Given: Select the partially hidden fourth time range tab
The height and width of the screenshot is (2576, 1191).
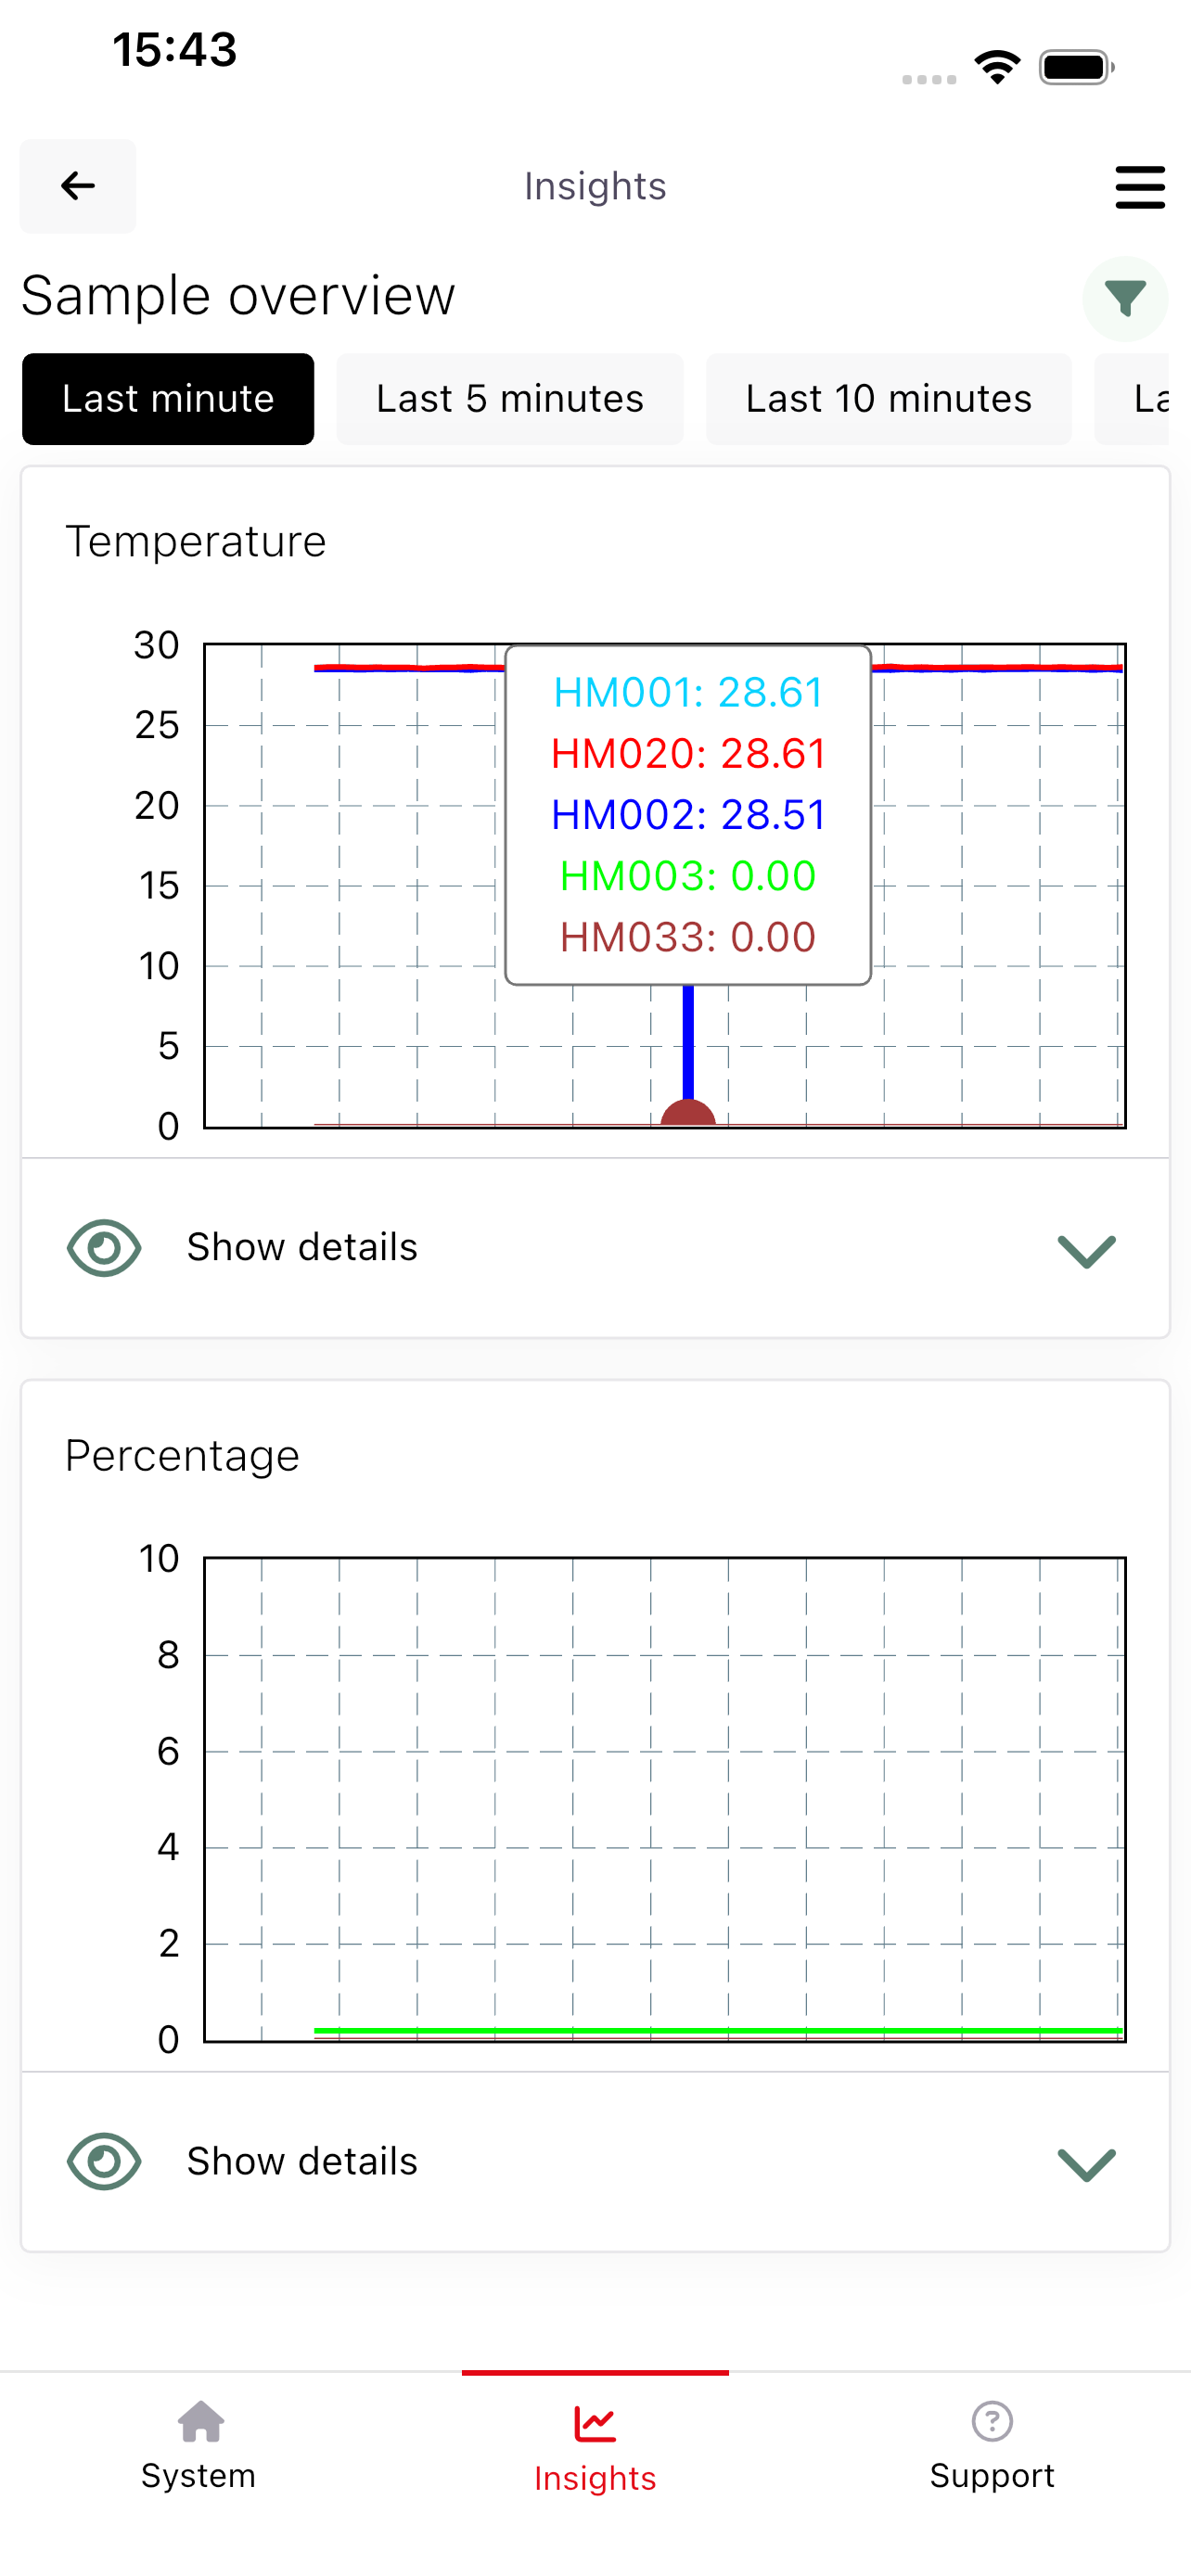Looking at the screenshot, I should pos(1132,399).
